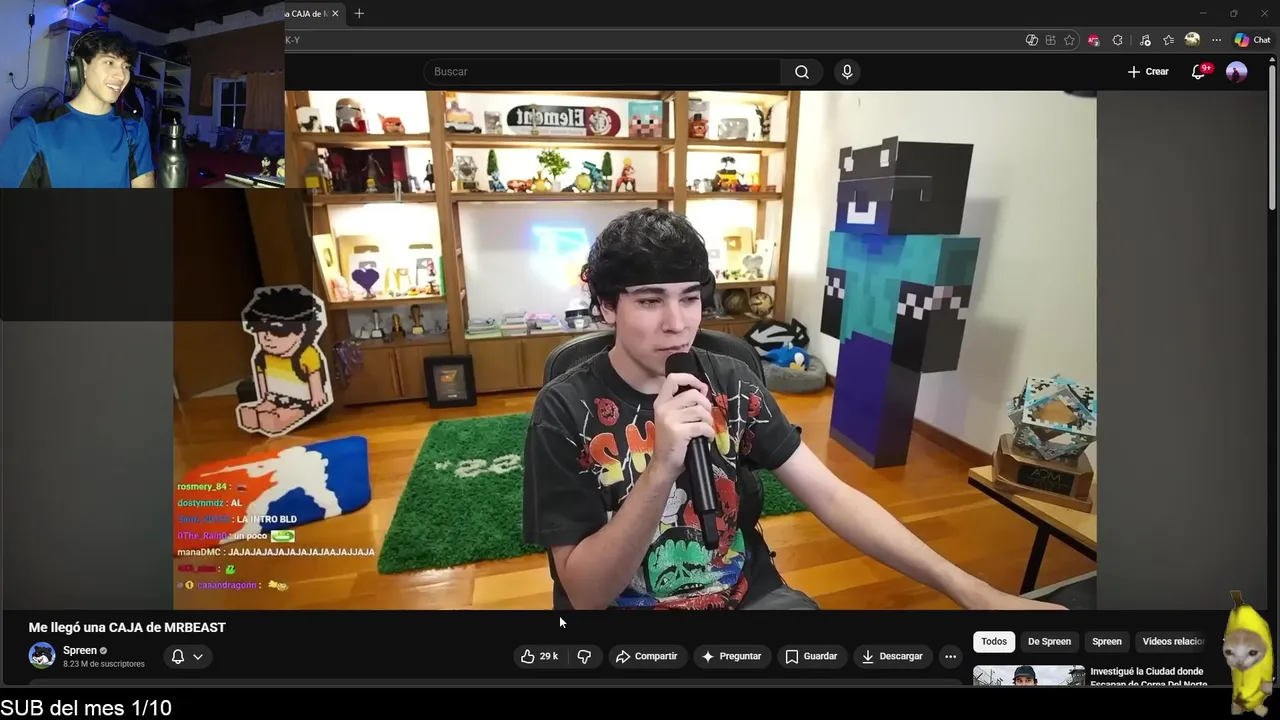Screen dimensions: 1280x720
Task: Open the apps grid icon in address bar
Action: [x=1050, y=40]
